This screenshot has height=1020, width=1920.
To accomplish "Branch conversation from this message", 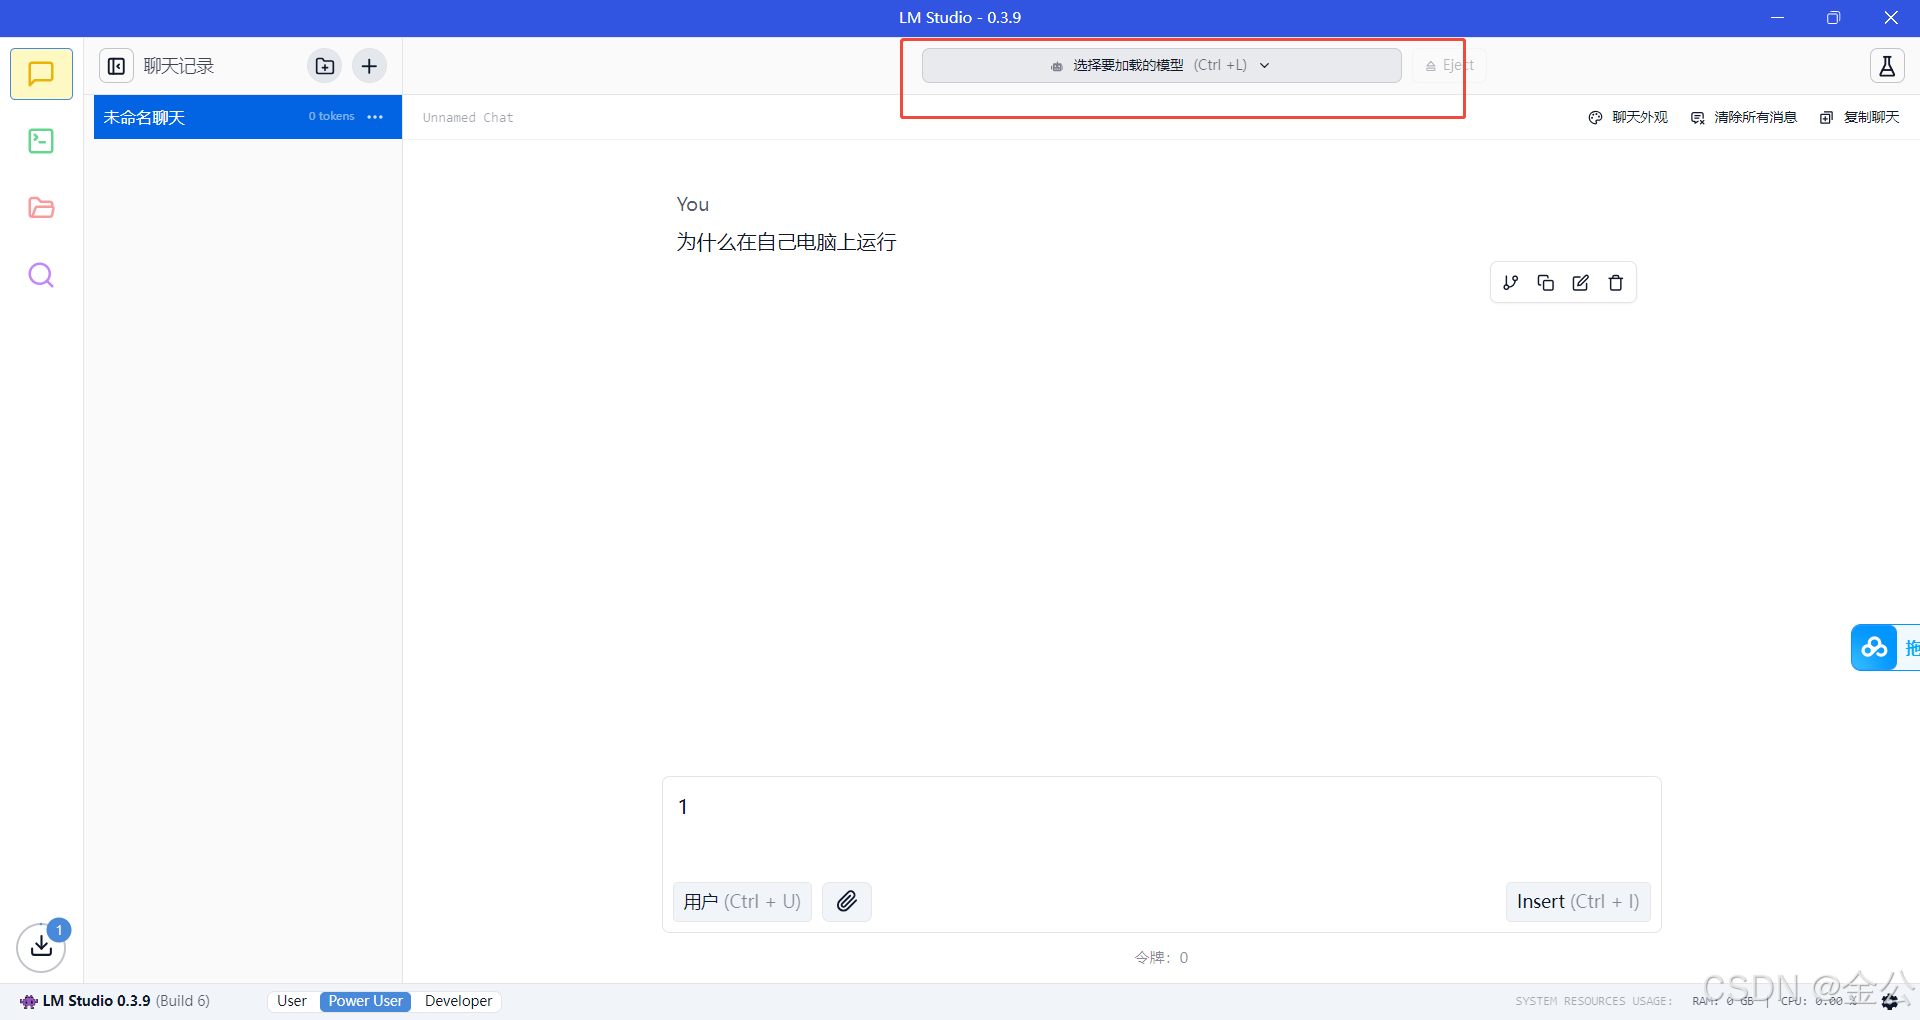I will (x=1511, y=283).
